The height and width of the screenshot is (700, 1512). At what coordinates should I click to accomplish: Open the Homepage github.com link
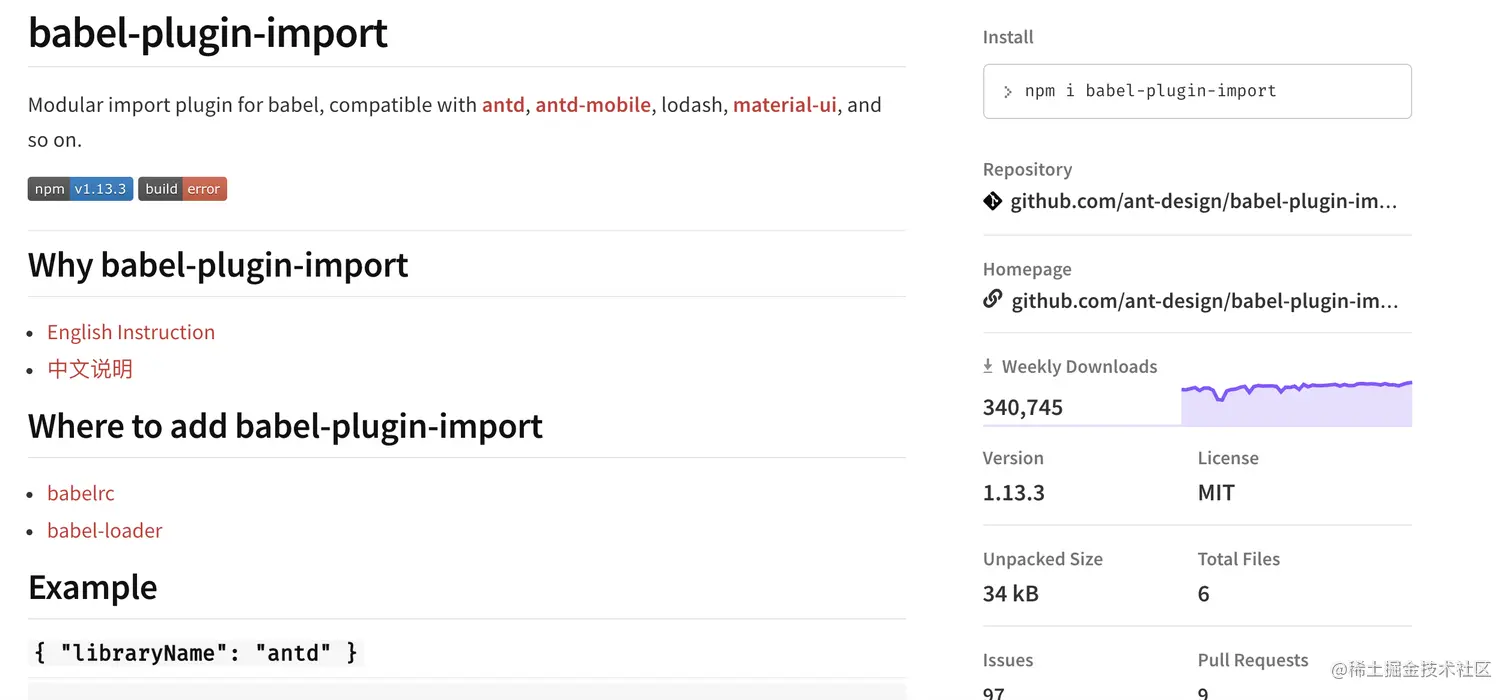[1205, 301]
